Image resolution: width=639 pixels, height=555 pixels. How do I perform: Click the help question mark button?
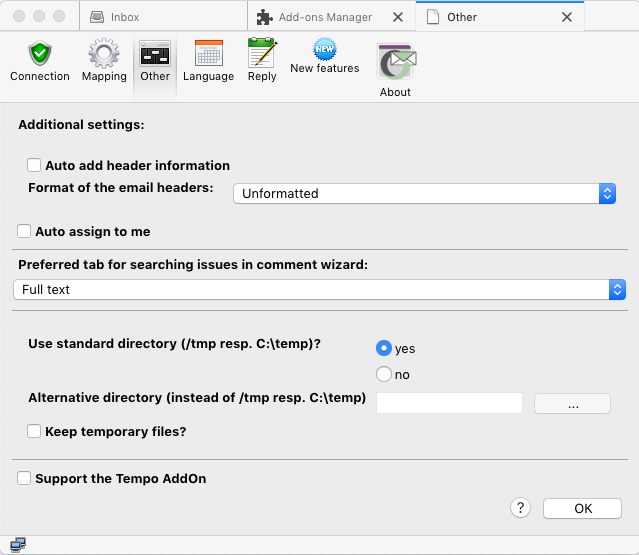[x=519, y=508]
